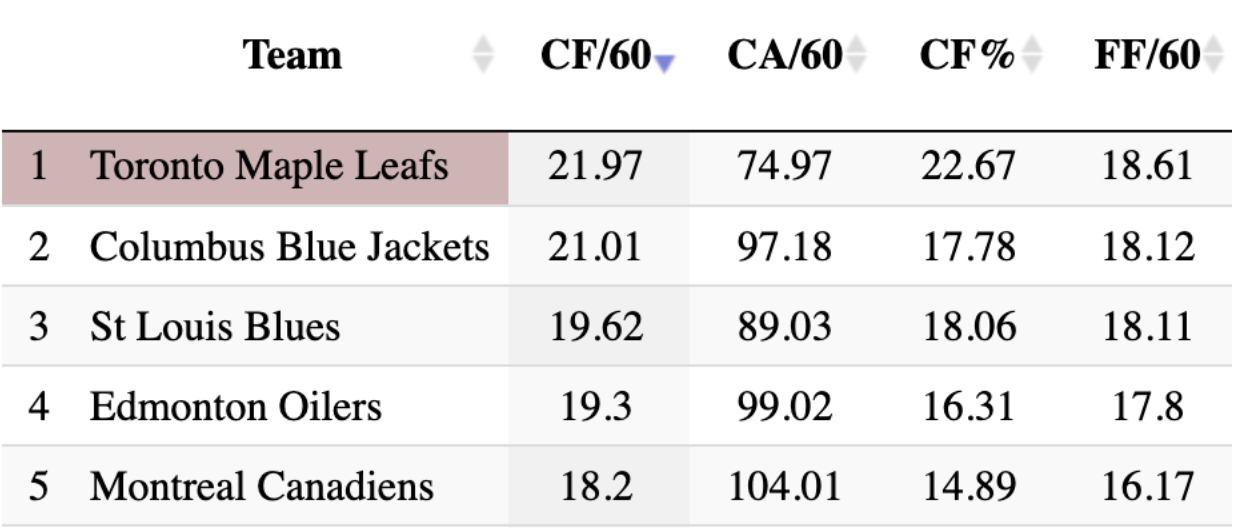The width and height of the screenshot is (1236, 528).
Task: Click the Montreal Canadiens team name
Action: point(261,487)
